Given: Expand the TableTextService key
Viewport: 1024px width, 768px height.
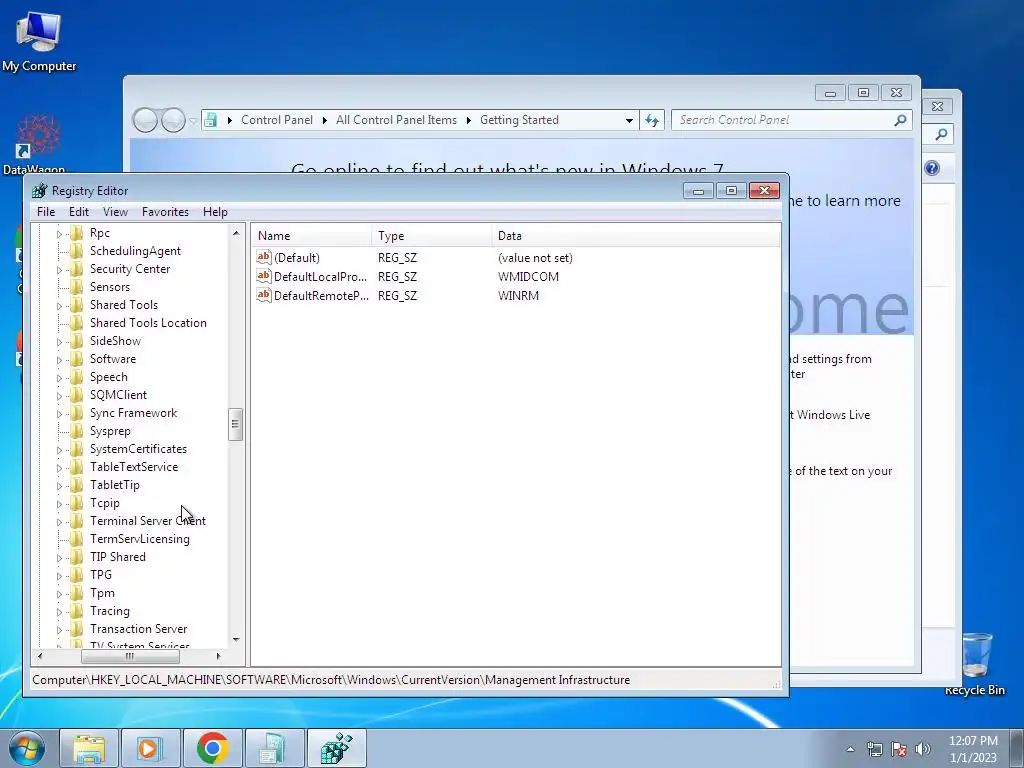Looking at the screenshot, I should coord(59,467).
